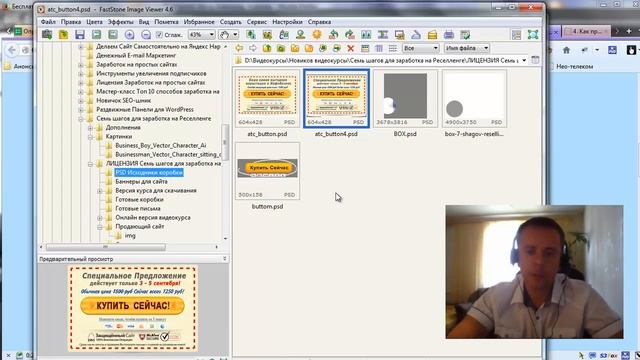
Task: Click the settings checklist icon after printer
Action: (x=465, y=35)
